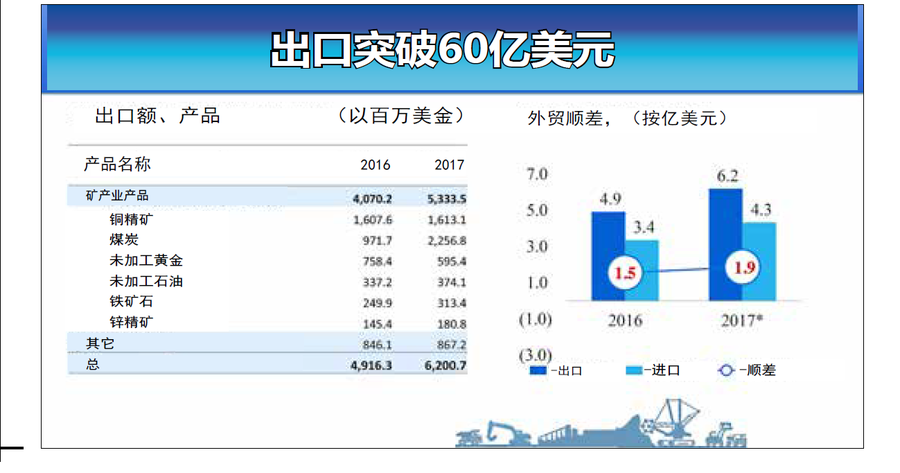Click the value 1,607.6
The image size is (900, 473).
click(x=373, y=220)
